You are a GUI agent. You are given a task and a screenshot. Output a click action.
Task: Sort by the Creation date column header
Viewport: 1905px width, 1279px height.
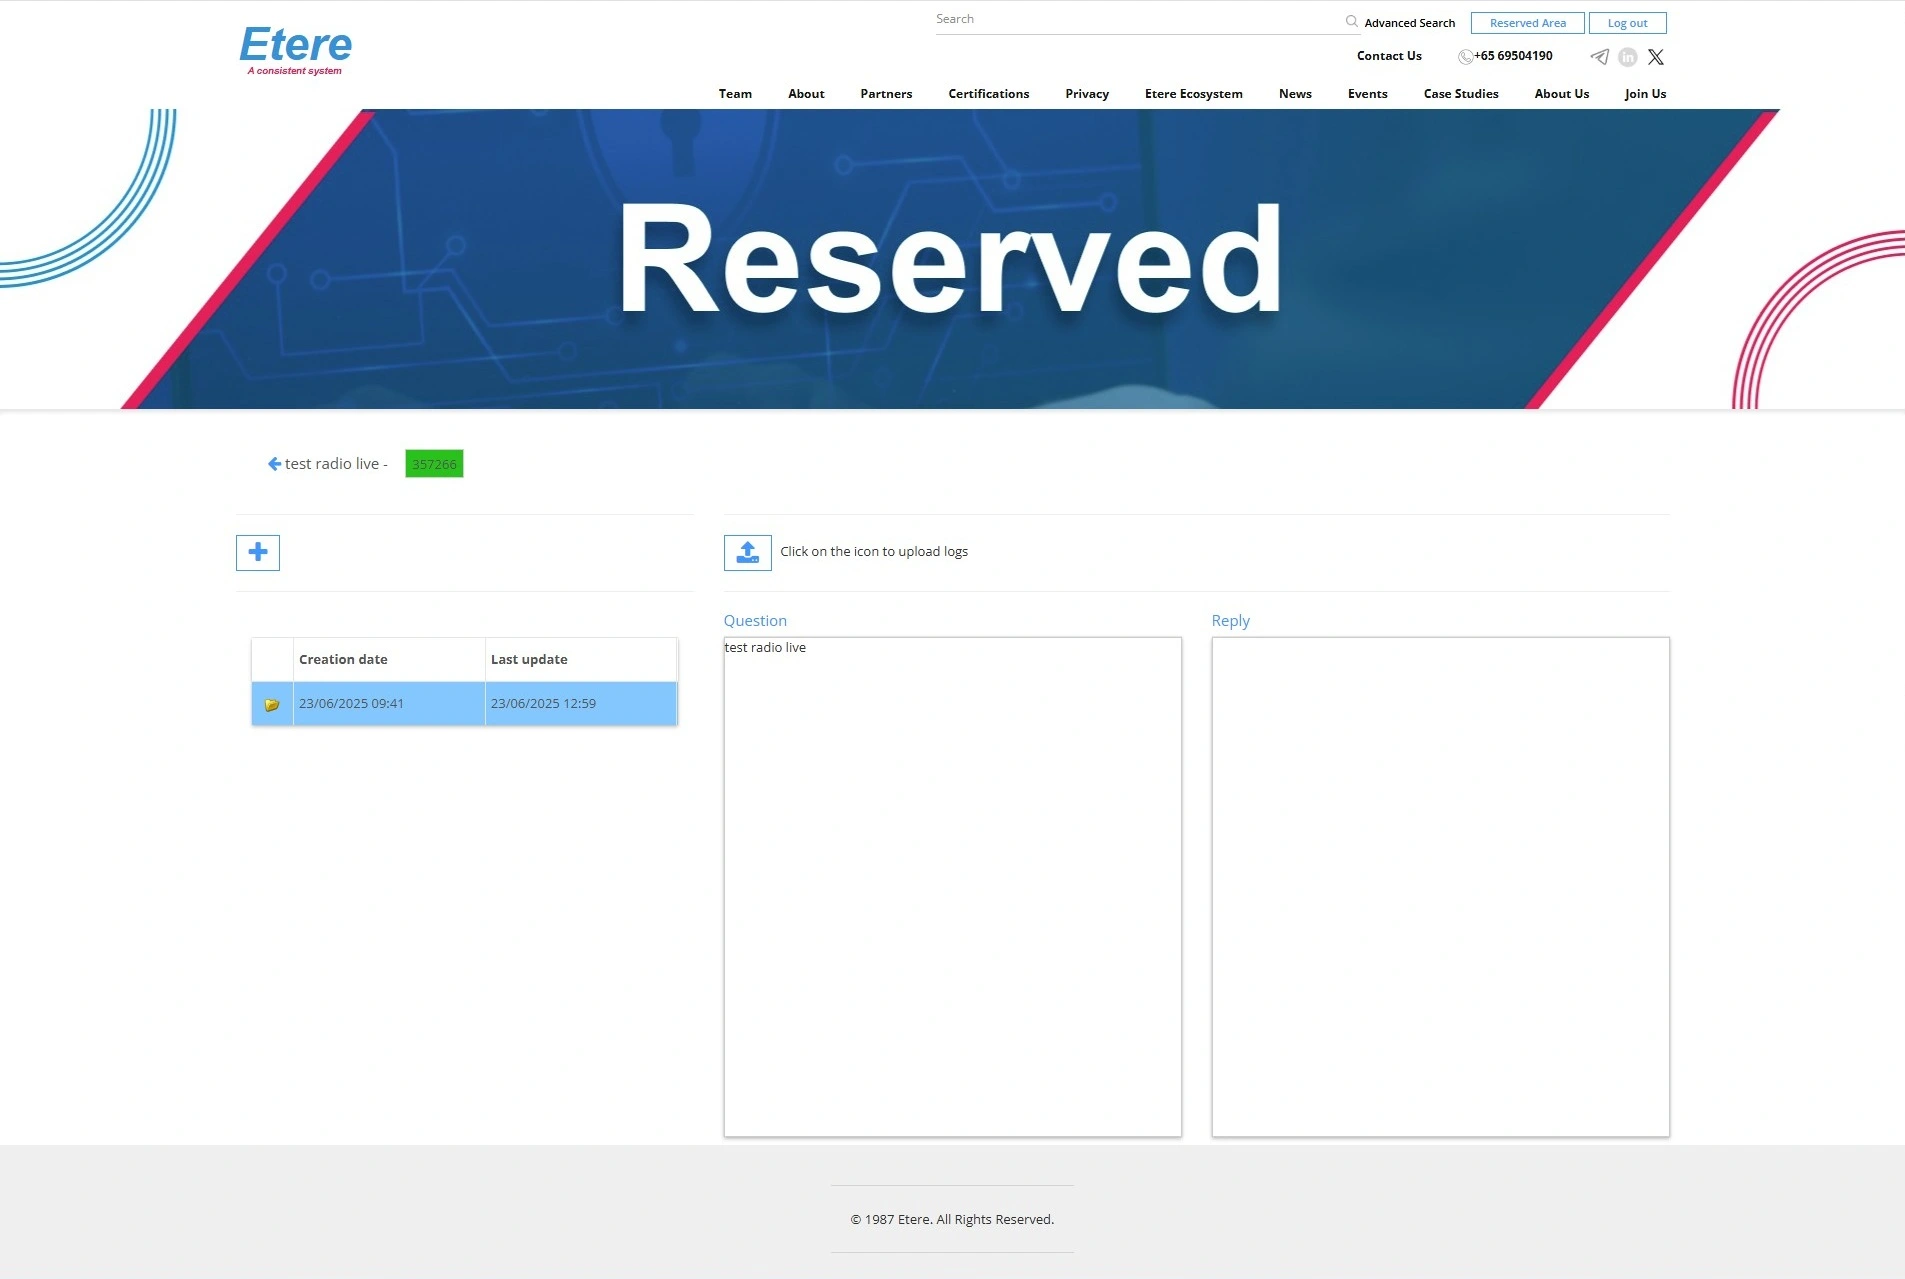coord(343,660)
